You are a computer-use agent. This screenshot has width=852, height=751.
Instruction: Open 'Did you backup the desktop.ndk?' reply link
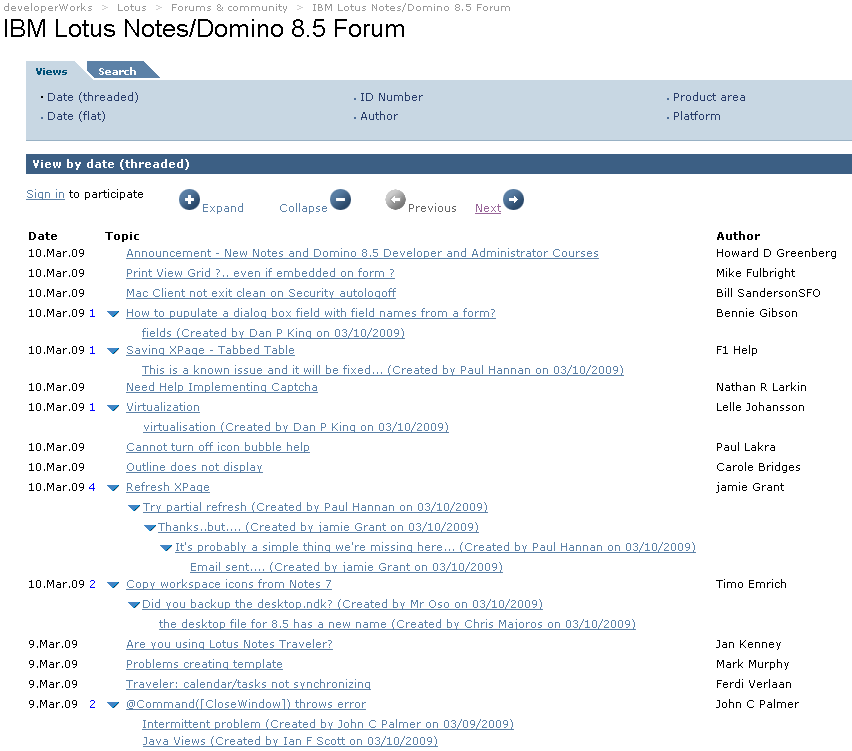(342, 604)
